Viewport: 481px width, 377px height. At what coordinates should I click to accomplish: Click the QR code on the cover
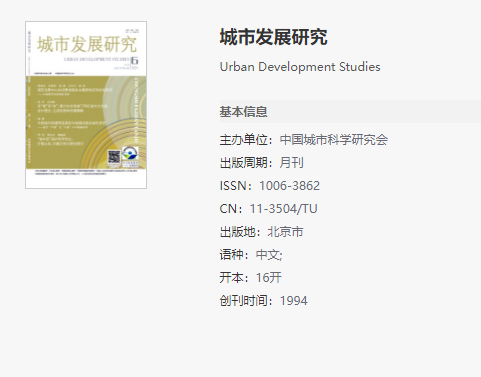(114, 157)
